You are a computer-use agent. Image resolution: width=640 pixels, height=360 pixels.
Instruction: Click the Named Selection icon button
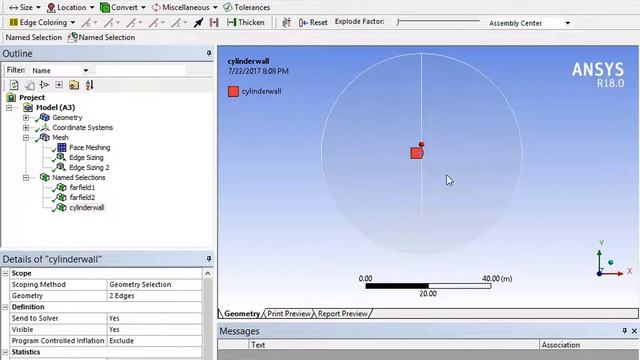click(x=101, y=38)
